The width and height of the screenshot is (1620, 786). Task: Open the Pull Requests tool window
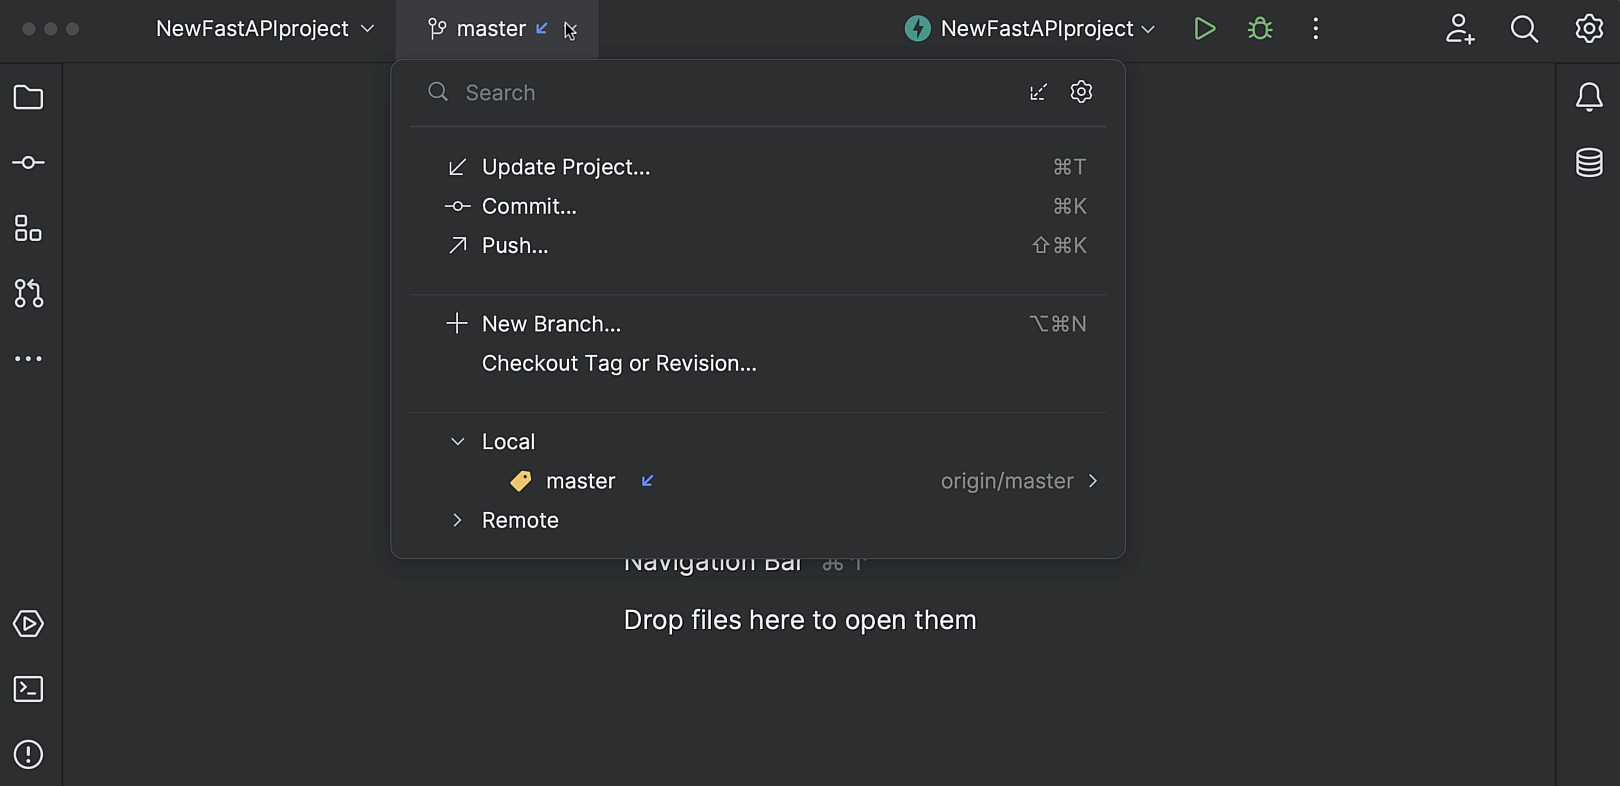pyautogui.click(x=28, y=293)
